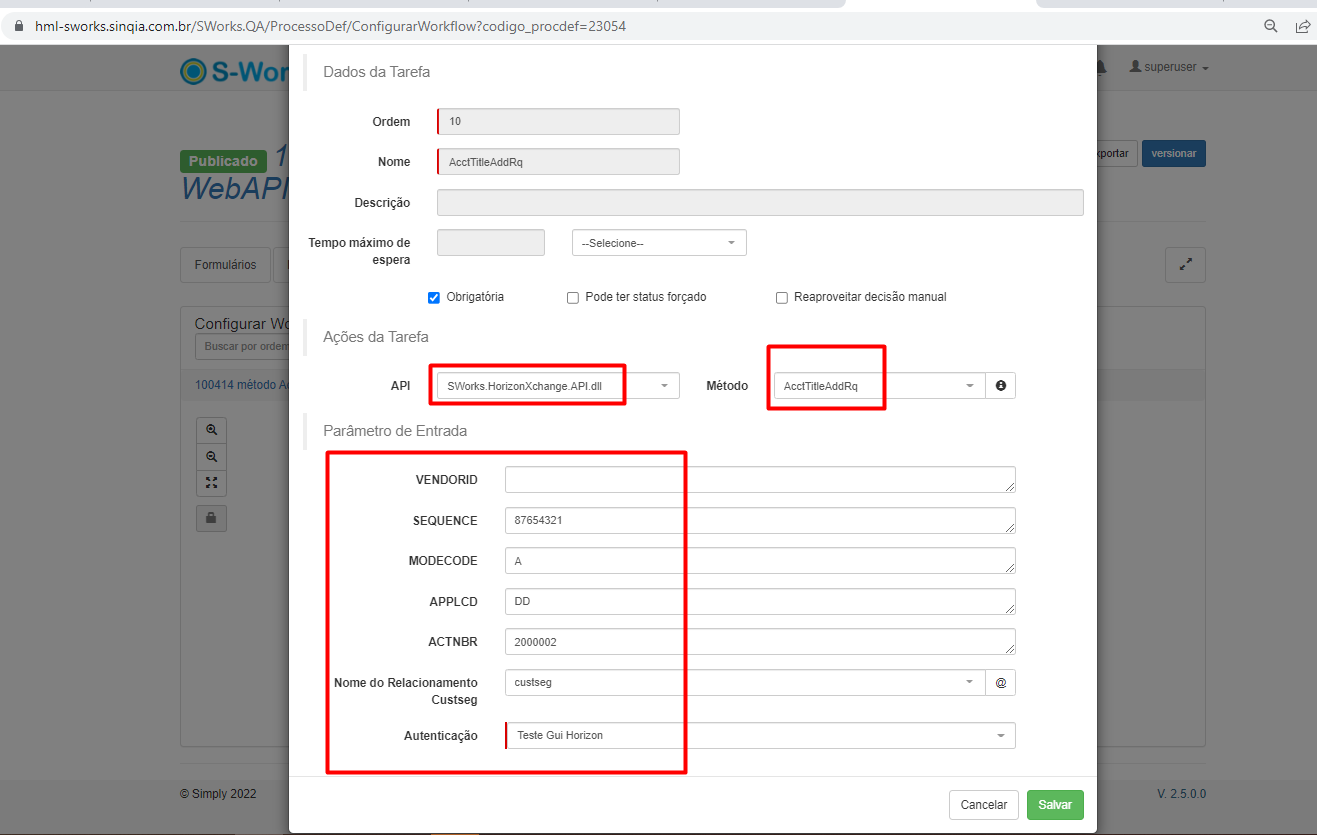Click the SEQUENCE input field
Screen dimensions: 1317x835
point(760,520)
